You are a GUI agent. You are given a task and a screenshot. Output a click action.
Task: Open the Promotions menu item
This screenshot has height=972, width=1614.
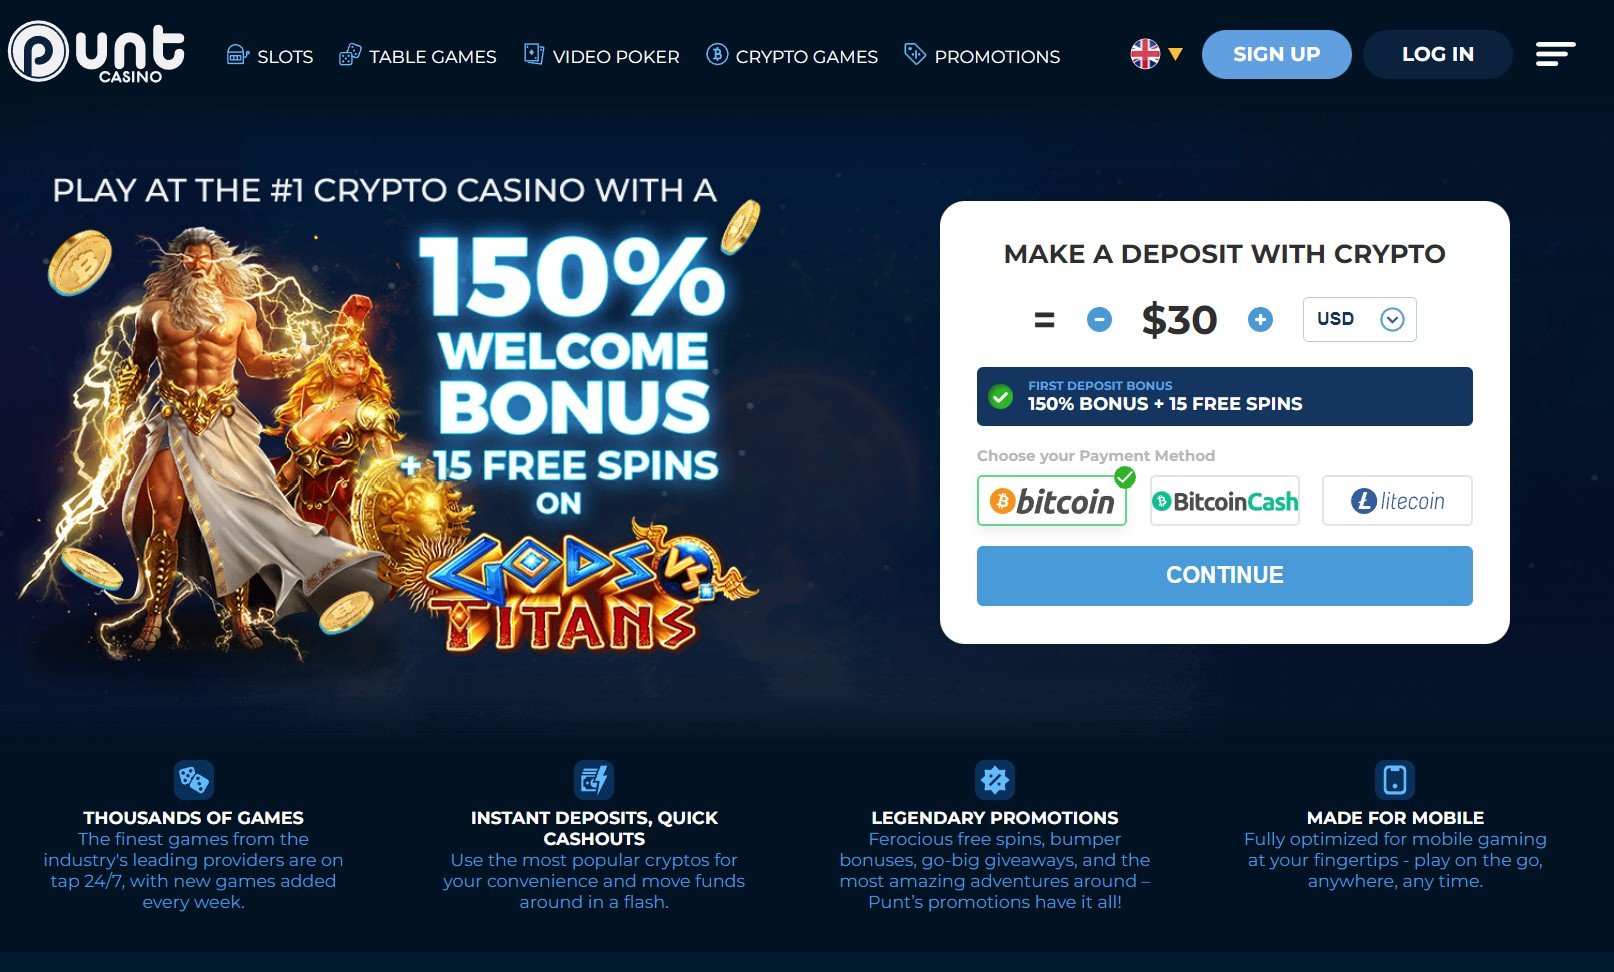[x=982, y=56]
